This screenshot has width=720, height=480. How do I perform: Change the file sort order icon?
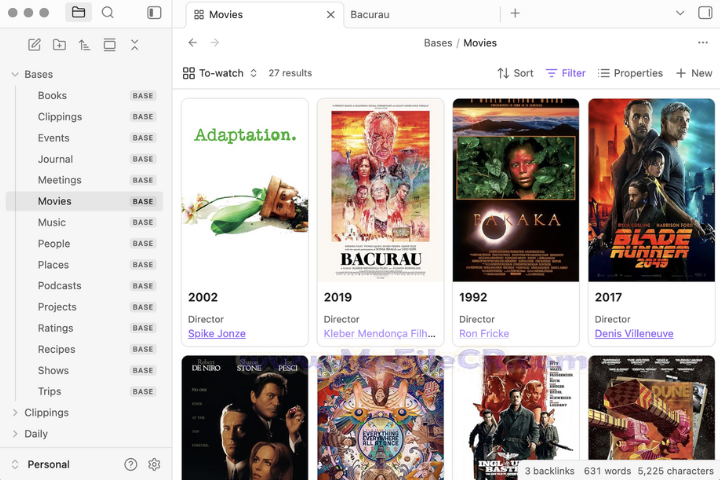pos(84,45)
